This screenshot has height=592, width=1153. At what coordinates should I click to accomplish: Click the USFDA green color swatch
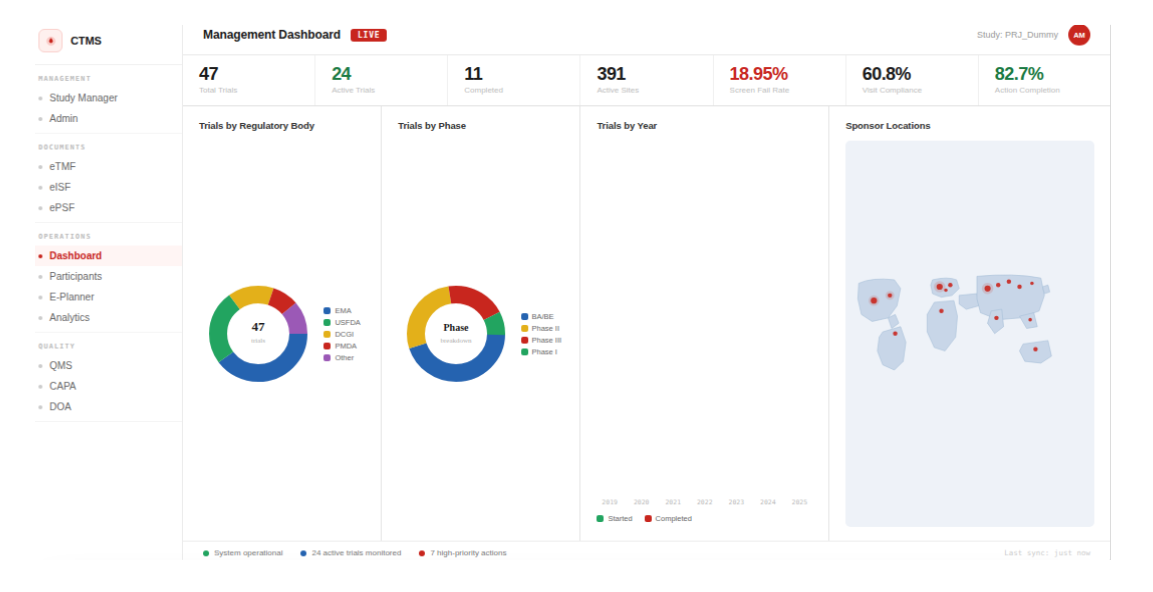(x=327, y=323)
